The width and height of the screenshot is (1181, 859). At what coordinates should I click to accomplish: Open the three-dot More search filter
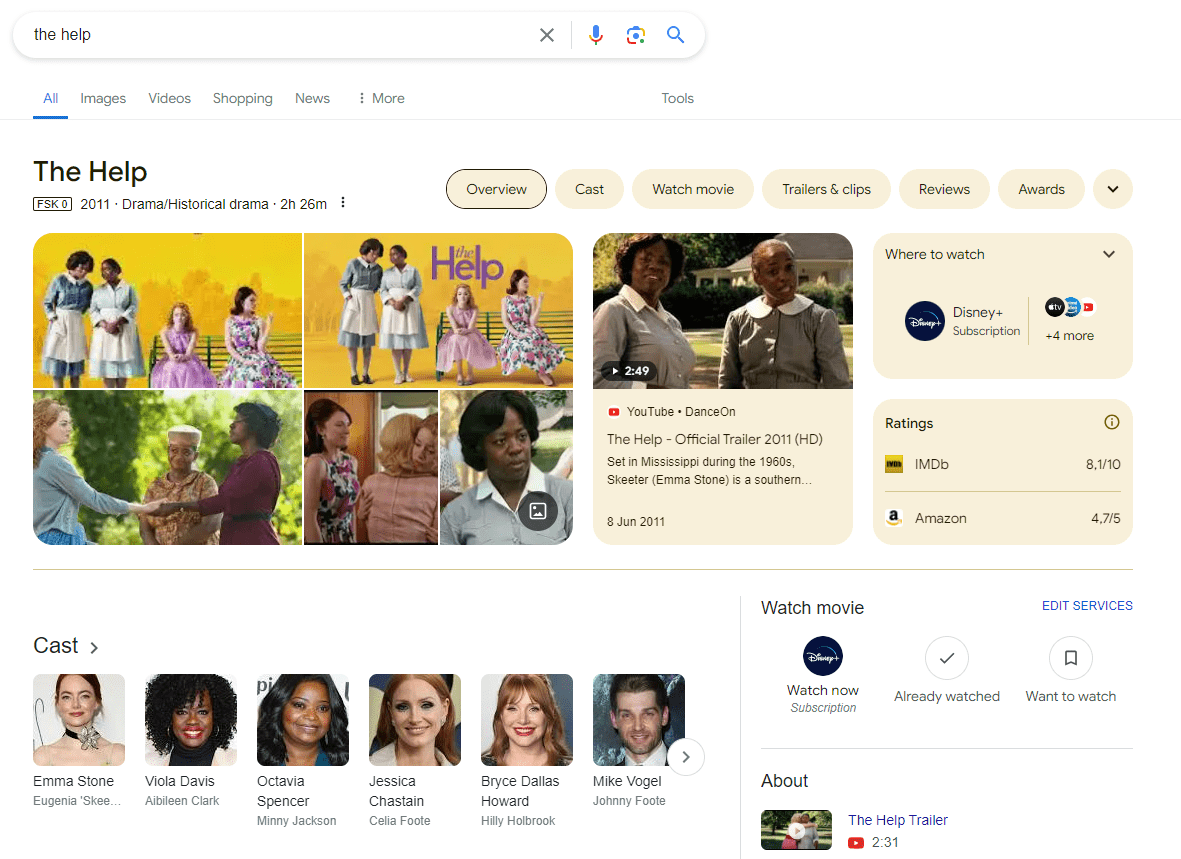381,98
